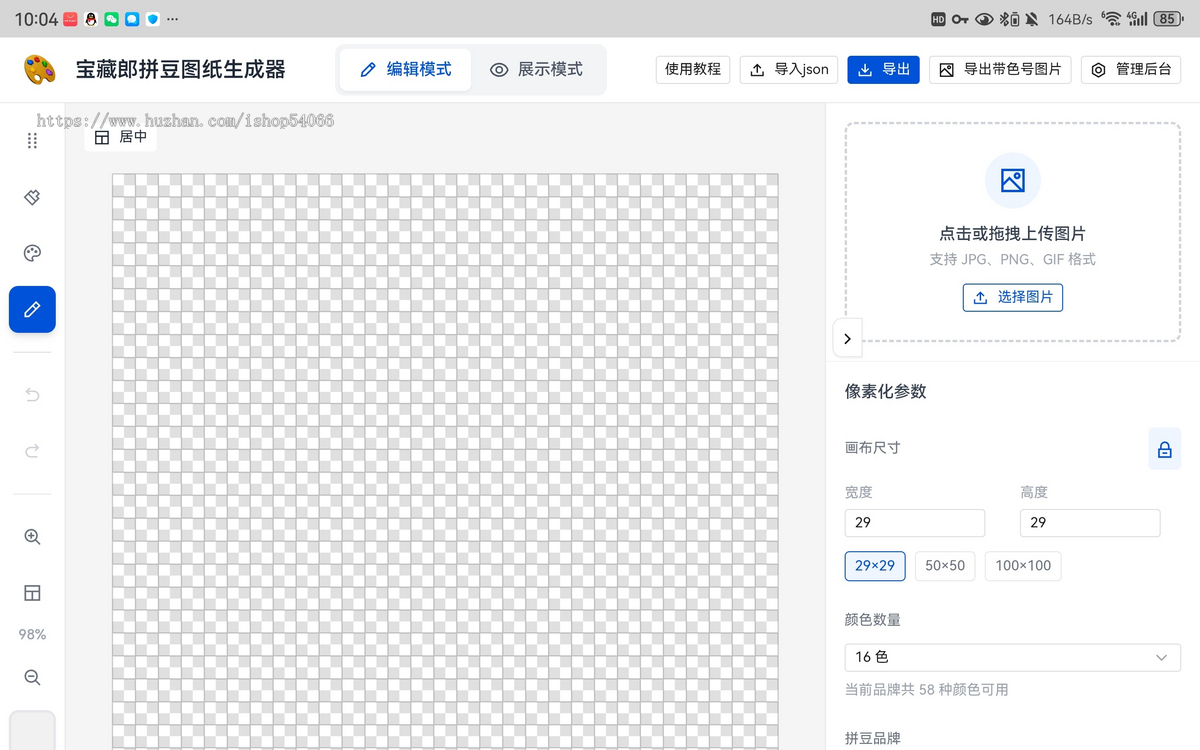Open the 16 色 color count dropdown
The image size is (1200, 750).
(x=1013, y=657)
